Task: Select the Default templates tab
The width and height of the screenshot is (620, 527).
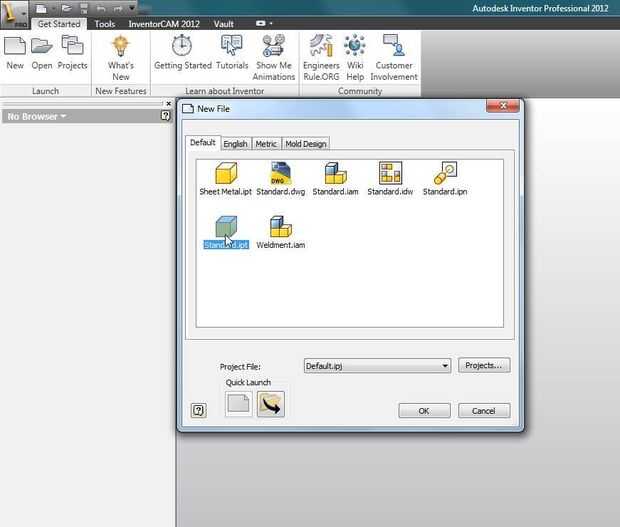Action: (202, 143)
